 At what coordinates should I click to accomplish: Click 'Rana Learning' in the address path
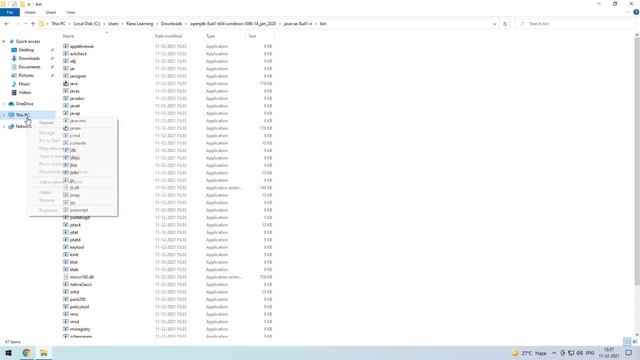tap(140, 24)
